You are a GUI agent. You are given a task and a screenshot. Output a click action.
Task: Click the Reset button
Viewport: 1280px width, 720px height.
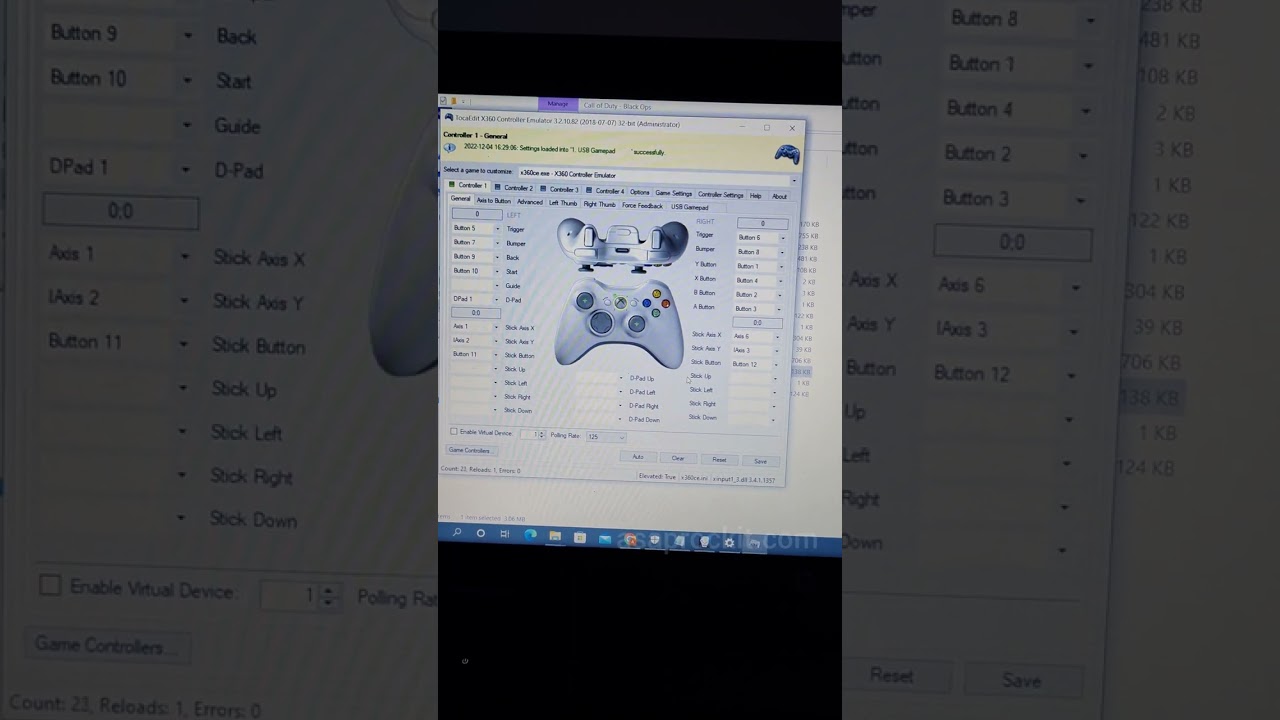[x=719, y=459]
